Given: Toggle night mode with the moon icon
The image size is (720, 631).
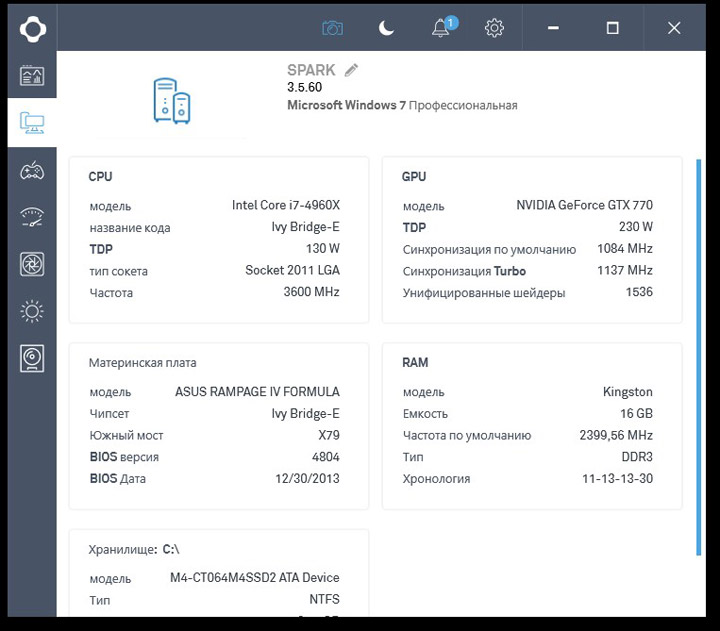Looking at the screenshot, I should 386,28.
